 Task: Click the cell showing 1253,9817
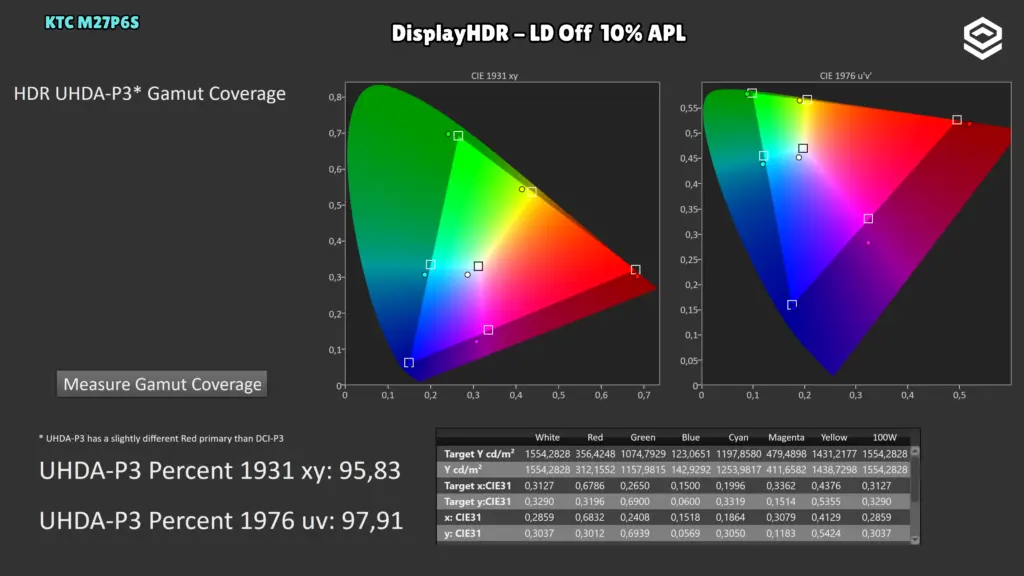pyautogui.click(x=738, y=470)
